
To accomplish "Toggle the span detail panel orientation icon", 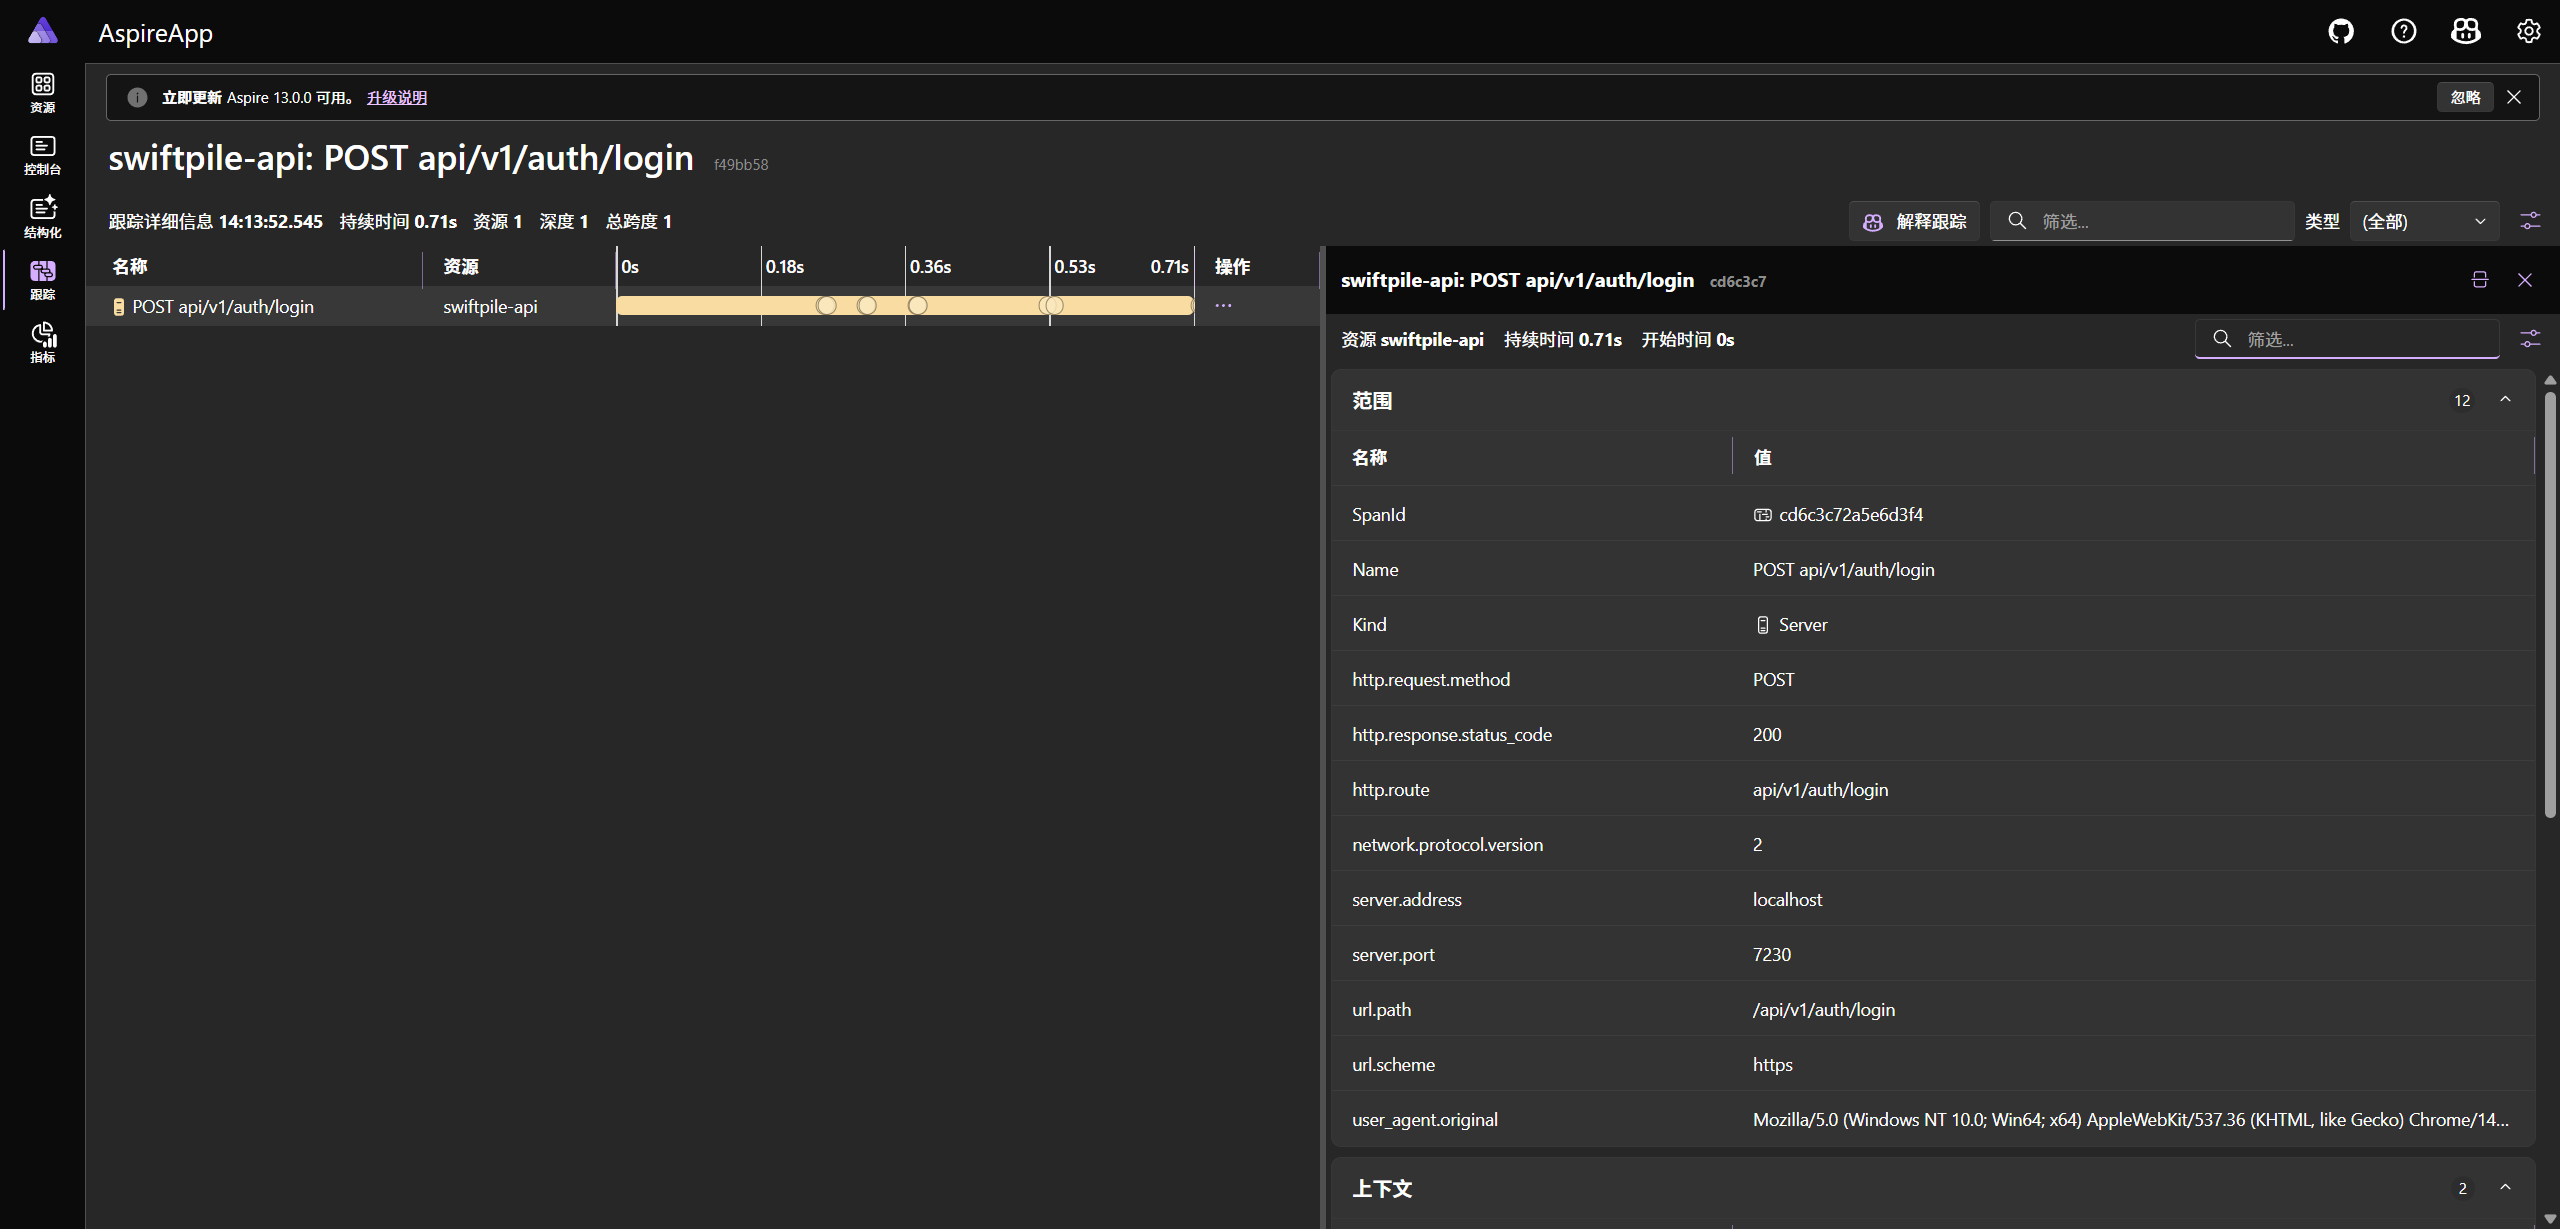I will (2480, 280).
